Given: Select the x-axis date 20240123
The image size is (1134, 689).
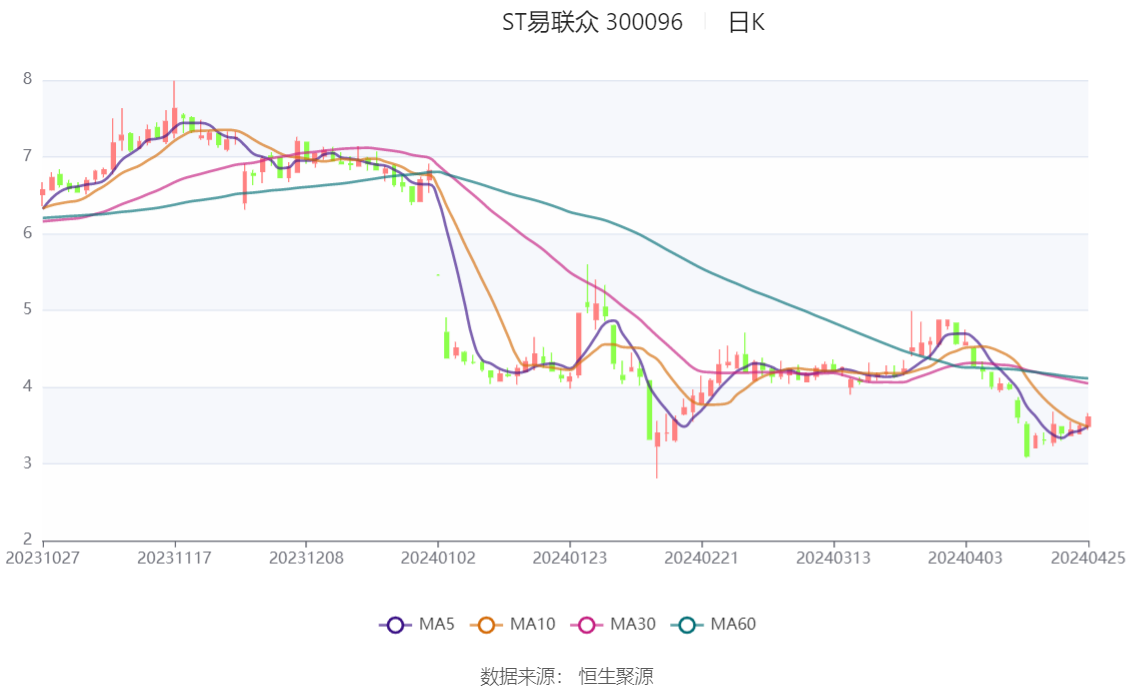Looking at the screenshot, I should point(570,558).
